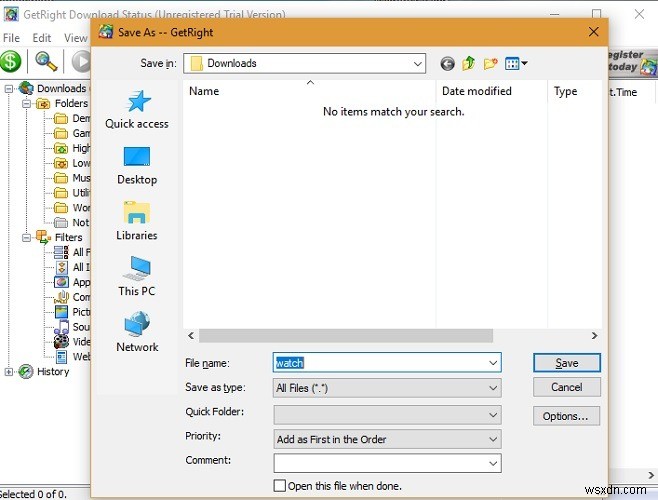Screen dimensions: 658x500
Task: Close the Save As dialog
Action: [x=593, y=32]
